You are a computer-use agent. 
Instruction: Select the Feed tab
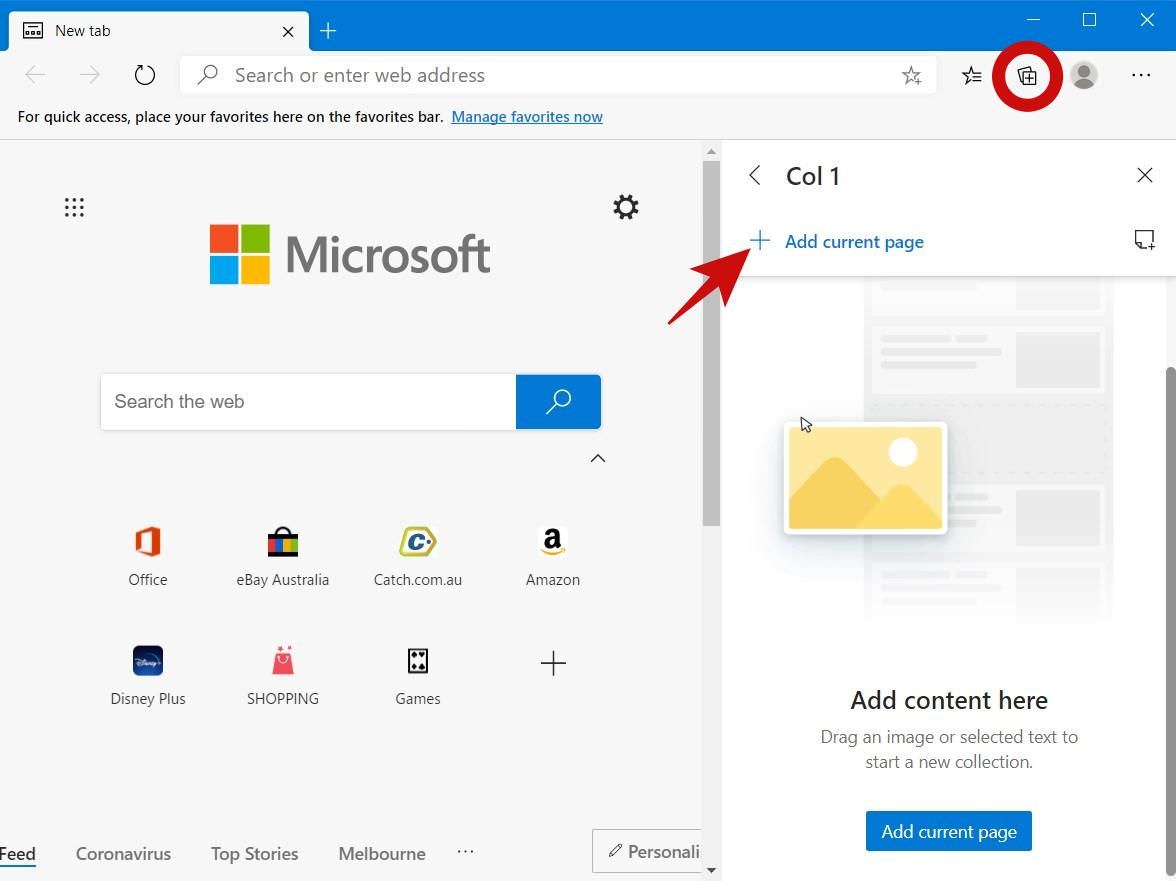click(17, 854)
